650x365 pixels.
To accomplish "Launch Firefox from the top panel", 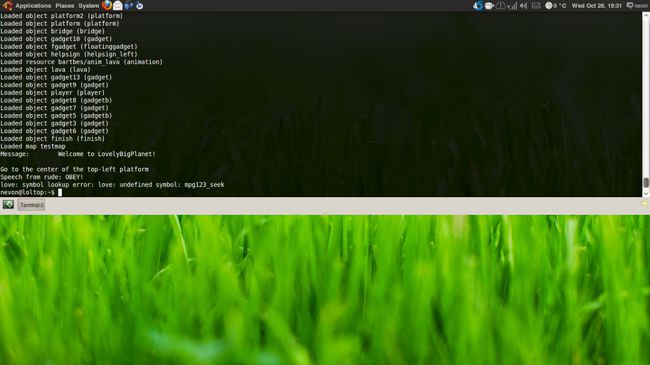I will tap(107, 5).
